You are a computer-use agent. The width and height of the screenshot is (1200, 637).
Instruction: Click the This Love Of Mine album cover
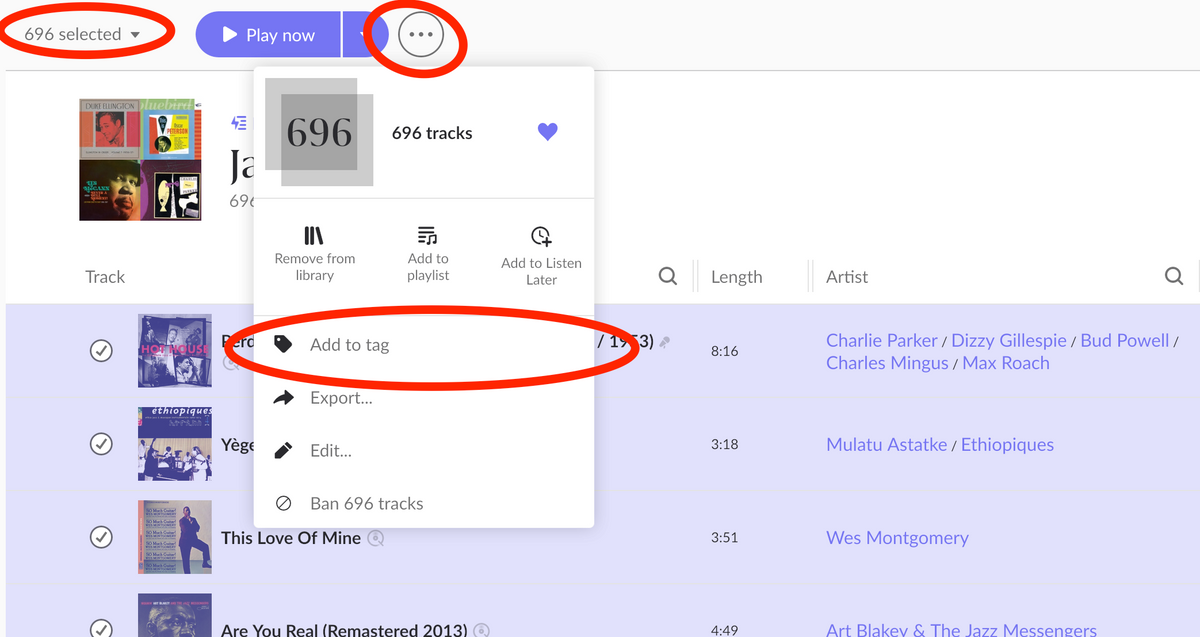175,537
